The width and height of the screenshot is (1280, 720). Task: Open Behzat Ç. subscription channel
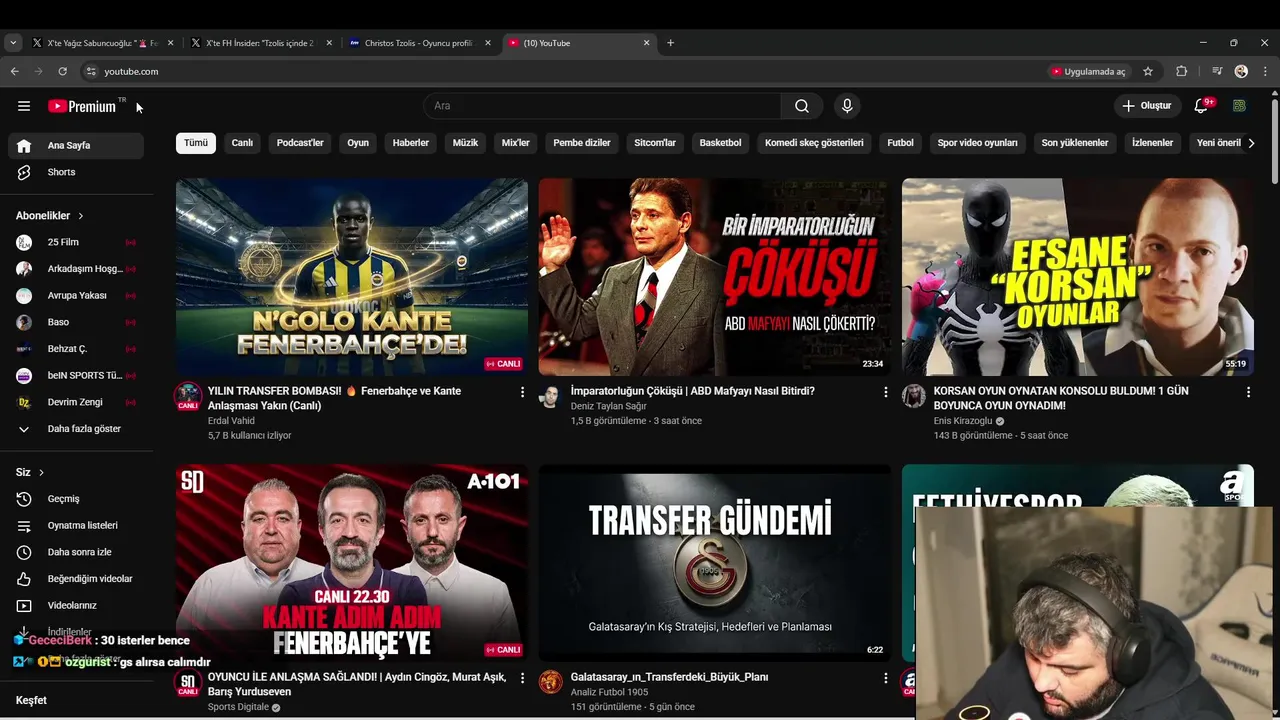coord(76,349)
